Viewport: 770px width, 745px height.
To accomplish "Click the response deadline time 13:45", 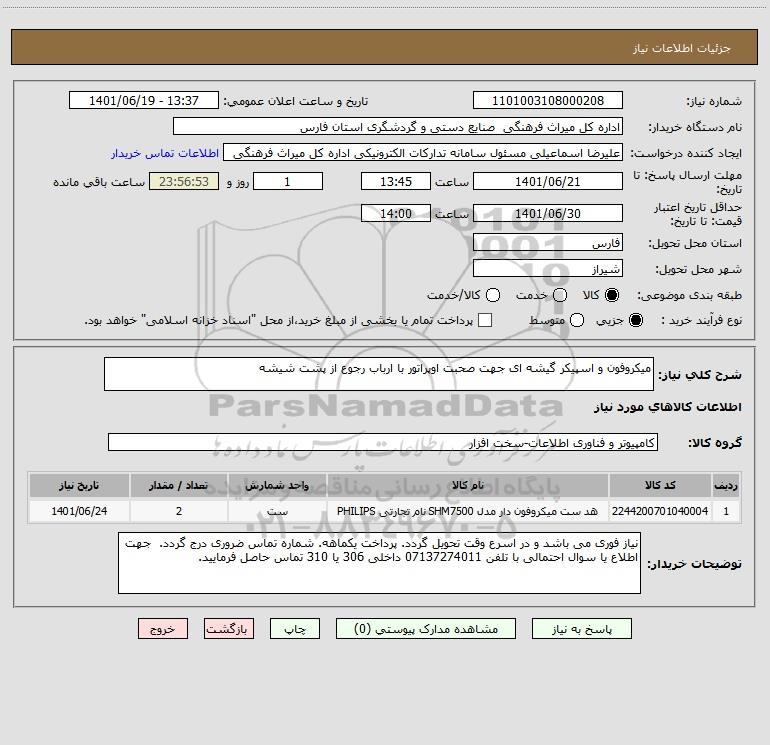I will (x=396, y=181).
